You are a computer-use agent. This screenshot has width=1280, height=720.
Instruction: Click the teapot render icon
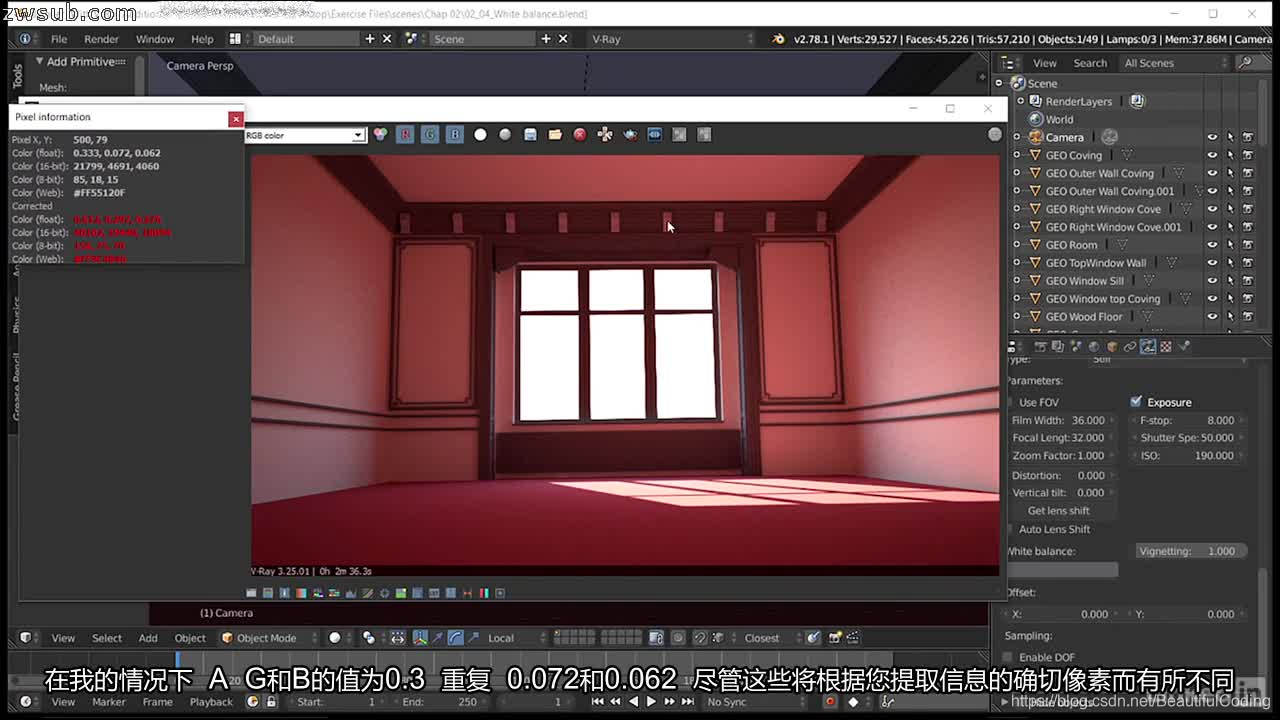pyautogui.click(x=630, y=134)
